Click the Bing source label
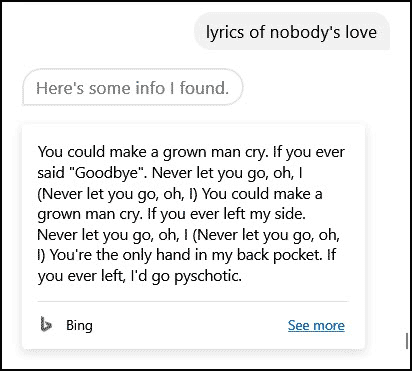 click(x=79, y=325)
